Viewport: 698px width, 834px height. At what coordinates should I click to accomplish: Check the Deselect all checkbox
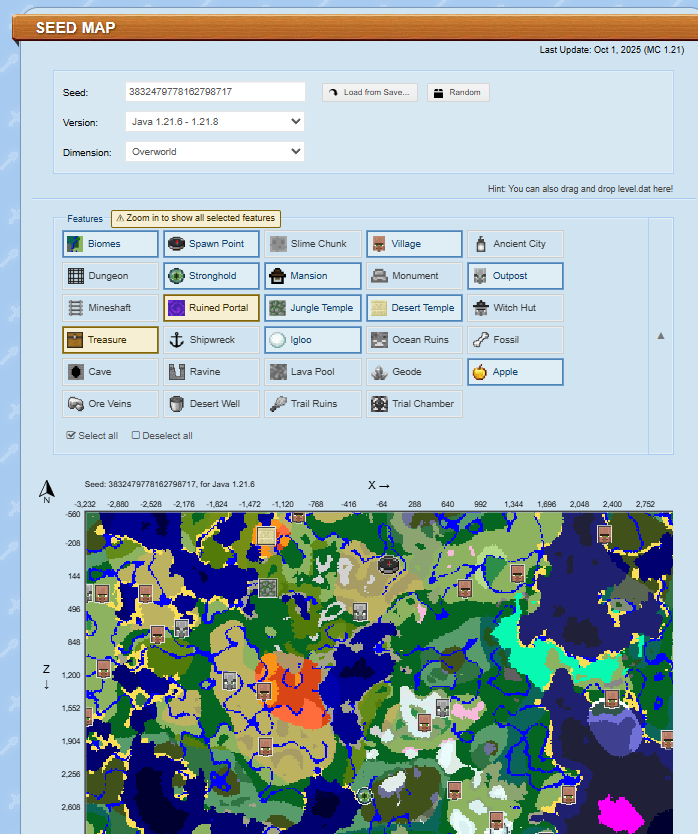point(136,436)
